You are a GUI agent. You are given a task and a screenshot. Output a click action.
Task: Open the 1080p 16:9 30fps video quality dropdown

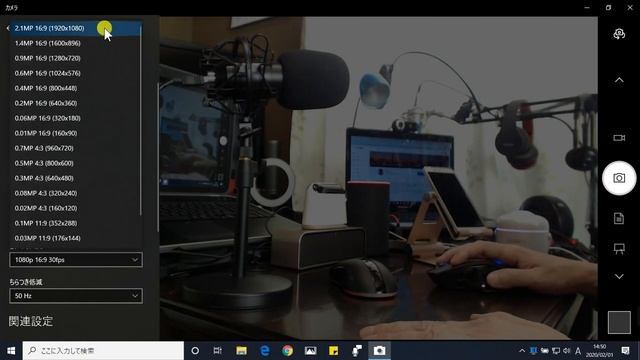(x=76, y=260)
